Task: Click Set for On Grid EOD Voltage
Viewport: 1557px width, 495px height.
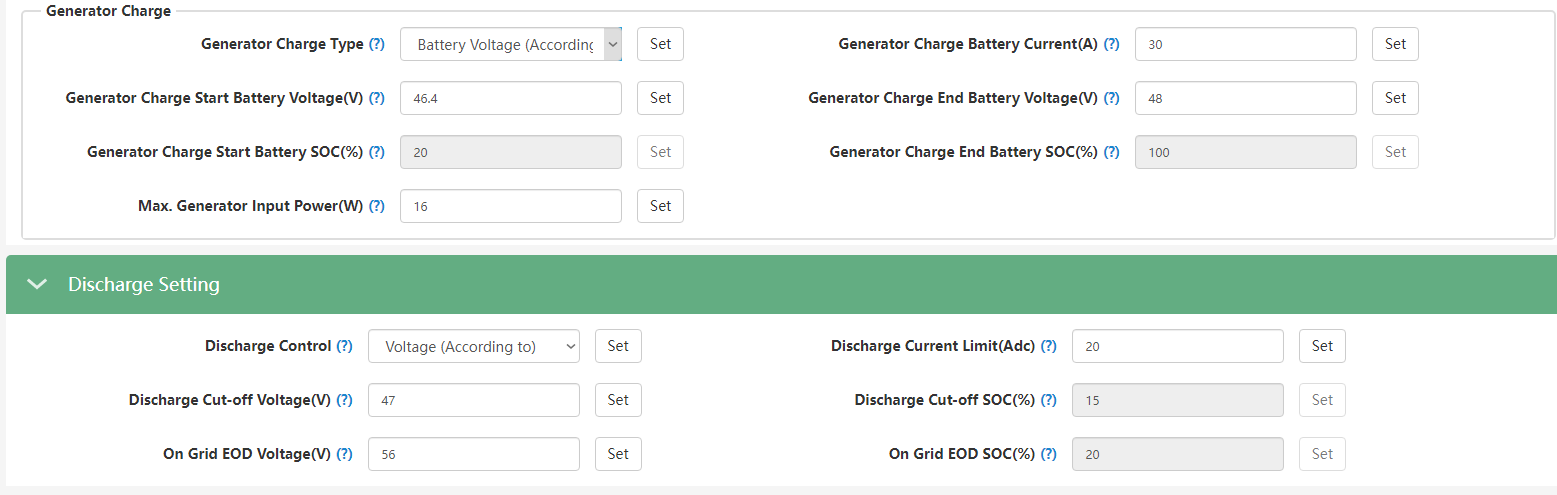Action: click(x=618, y=454)
